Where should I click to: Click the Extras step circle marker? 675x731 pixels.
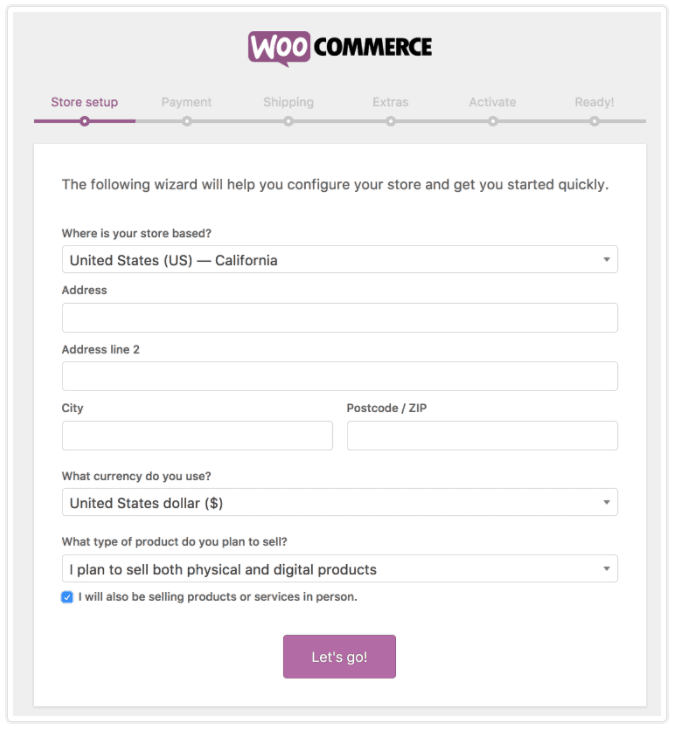coord(390,122)
